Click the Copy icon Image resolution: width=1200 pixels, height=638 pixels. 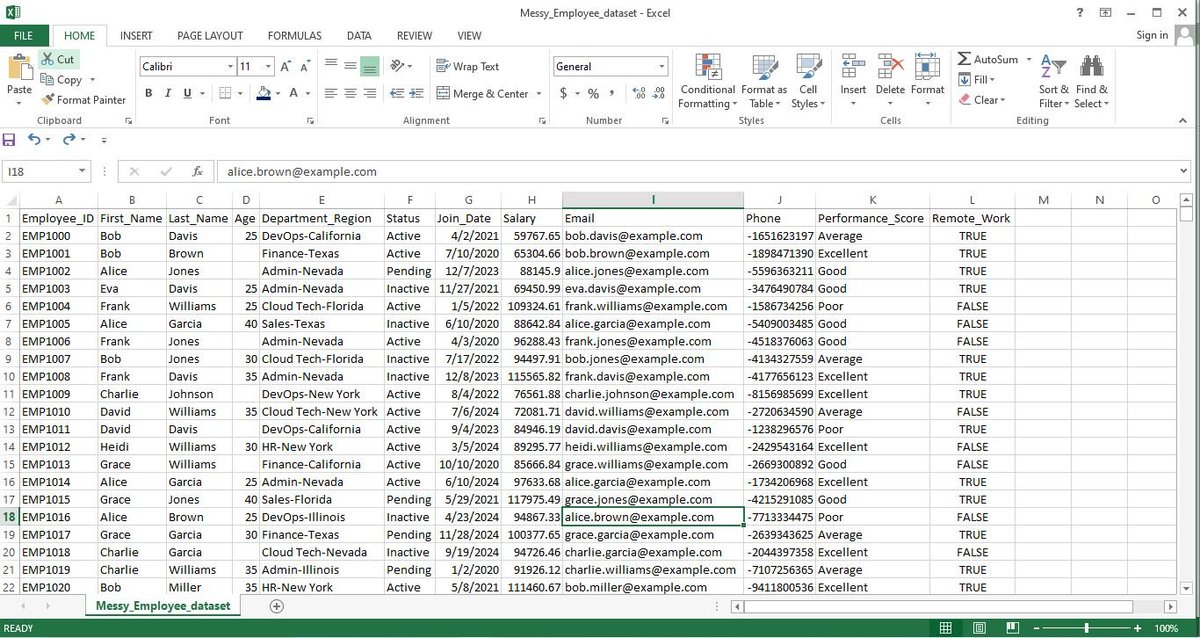tap(47, 80)
